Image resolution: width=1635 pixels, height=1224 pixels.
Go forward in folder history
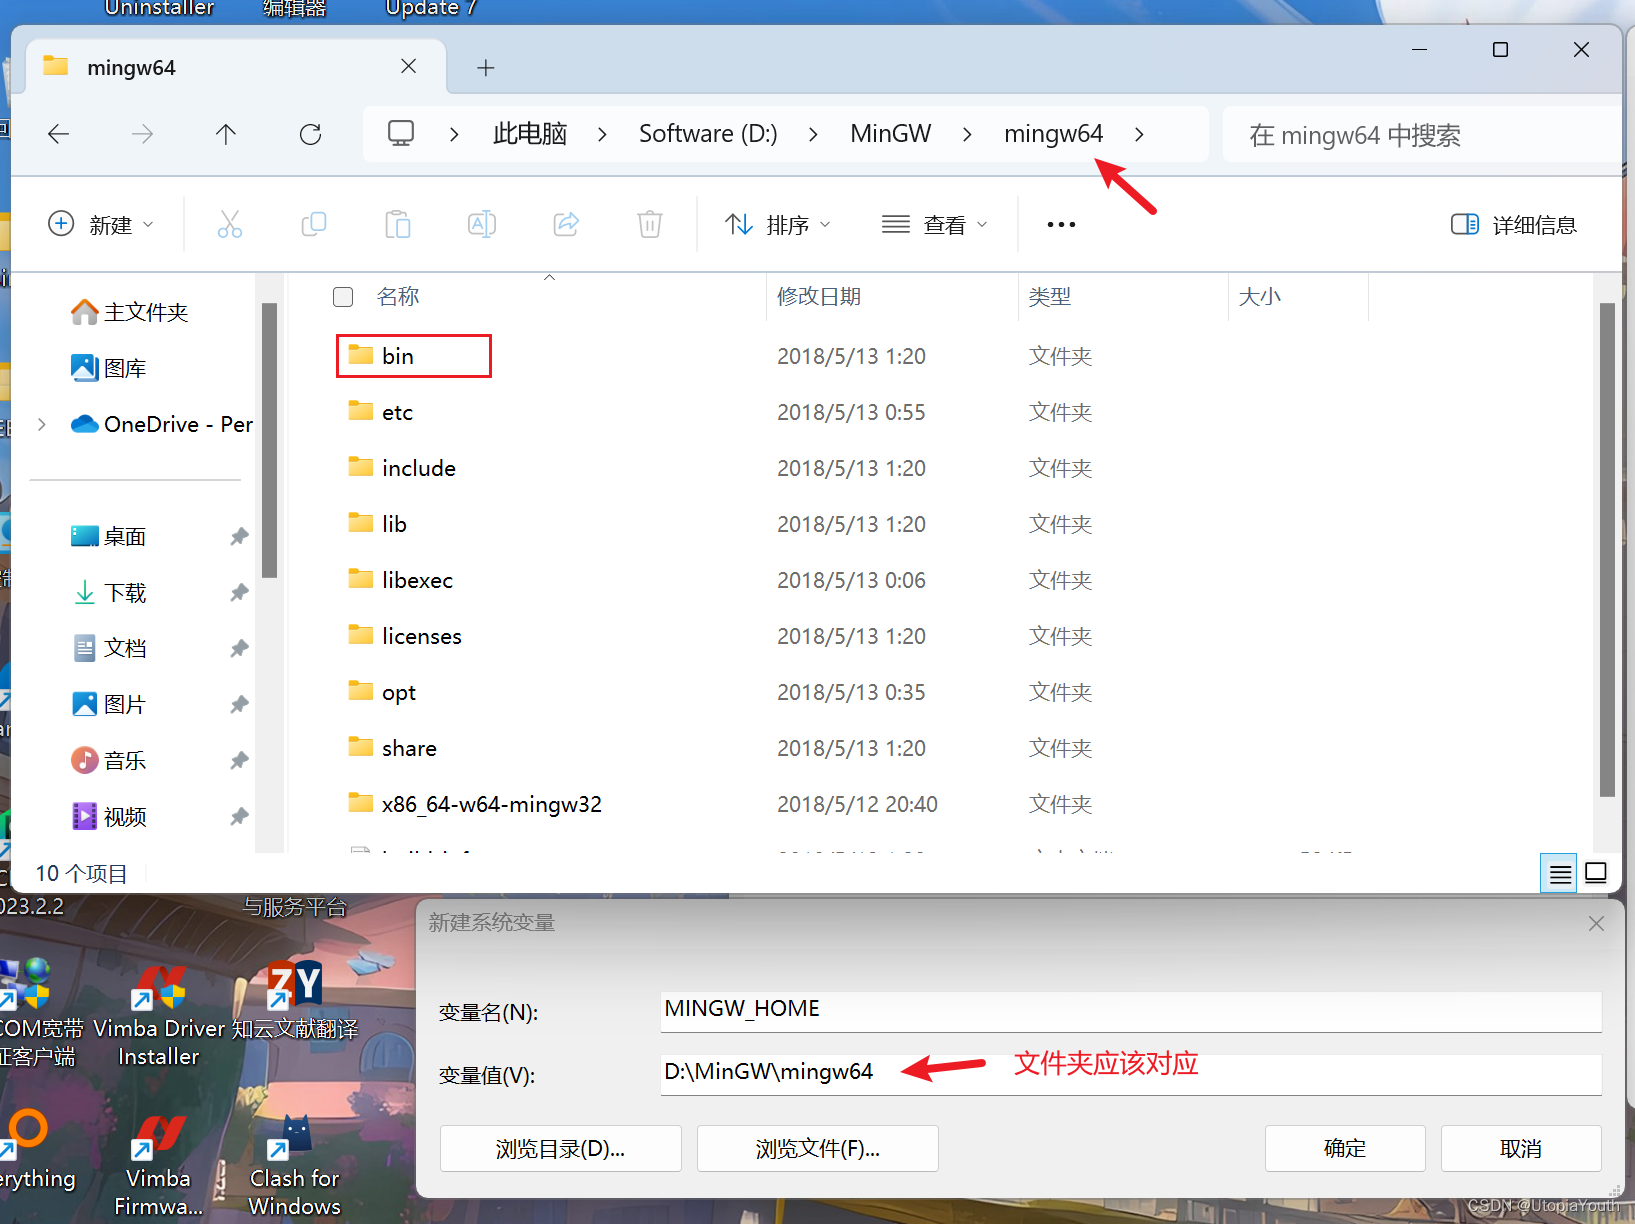pyautogui.click(x=143, y=134)
